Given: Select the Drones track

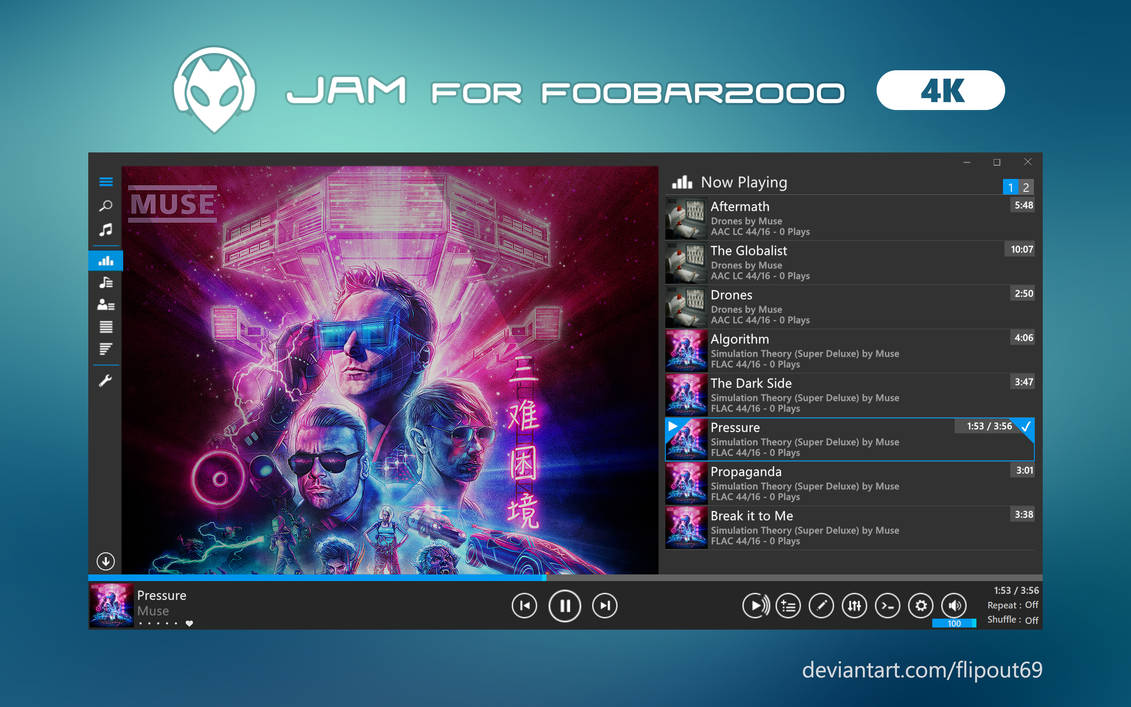Looking at the screenshot, I should coord(850,307).
